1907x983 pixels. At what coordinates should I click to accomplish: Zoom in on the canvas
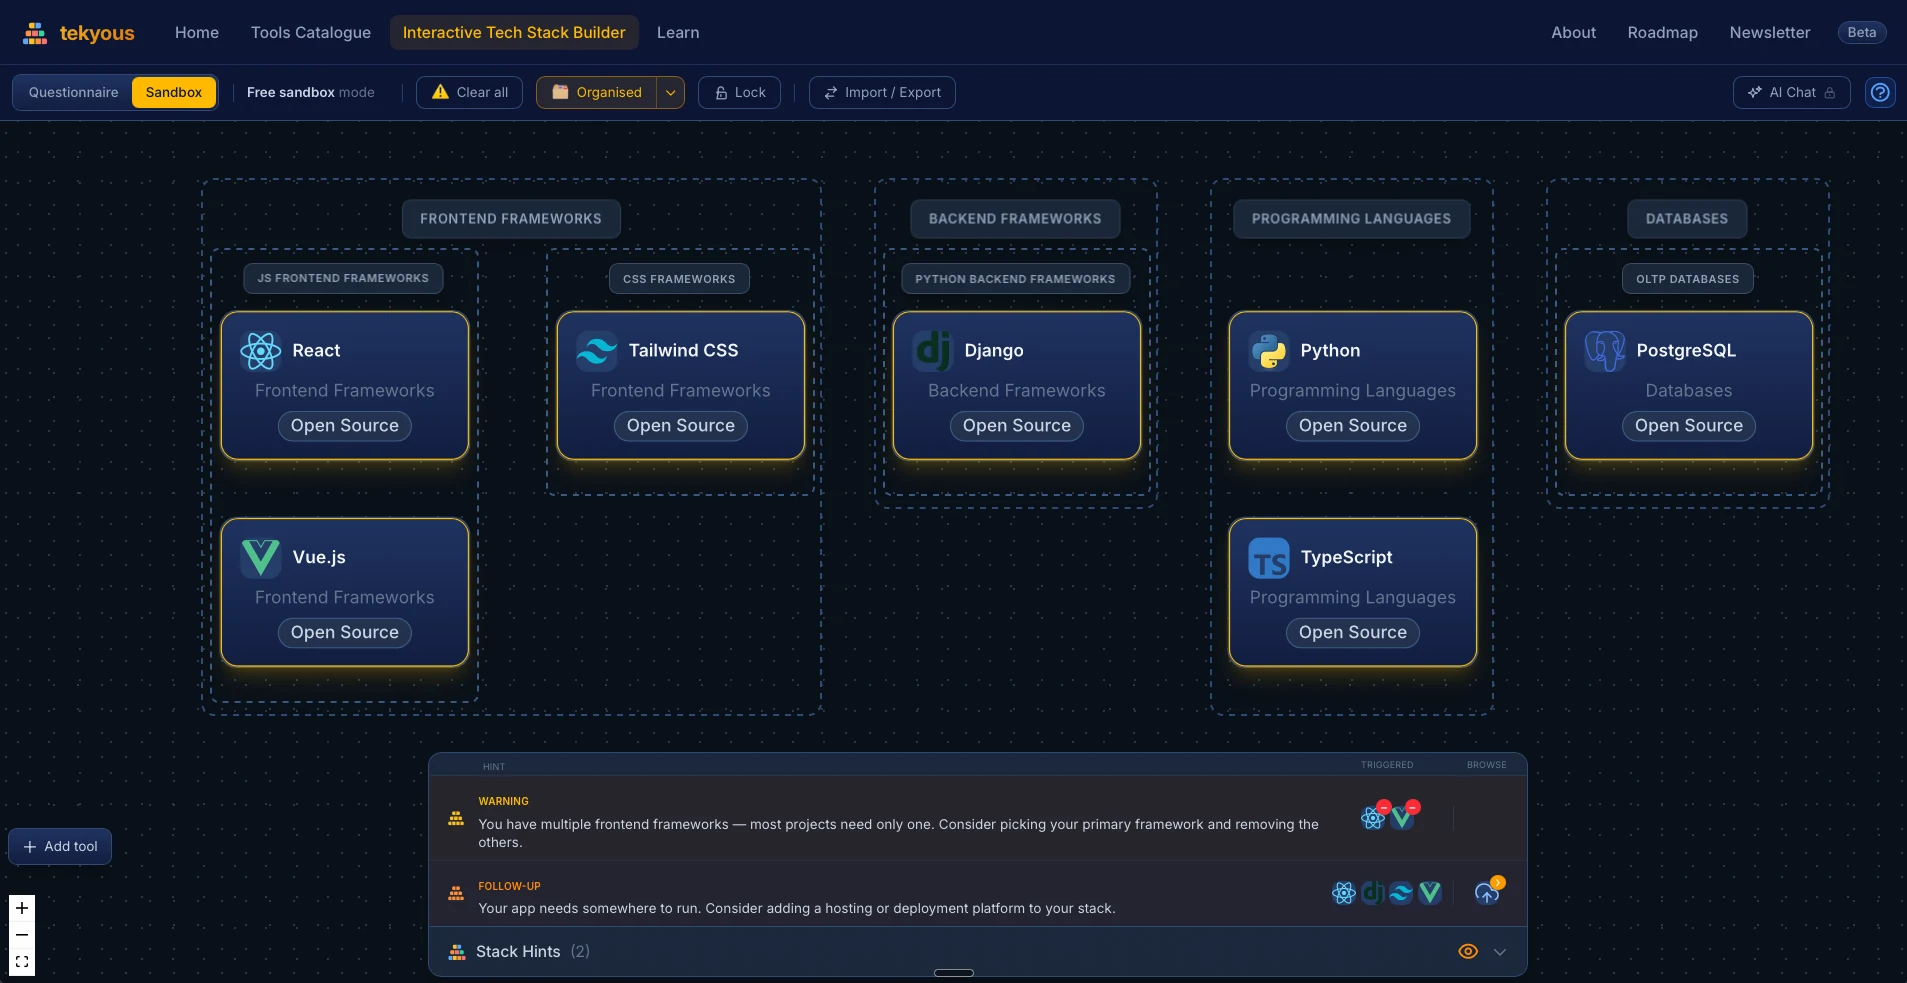22,908
